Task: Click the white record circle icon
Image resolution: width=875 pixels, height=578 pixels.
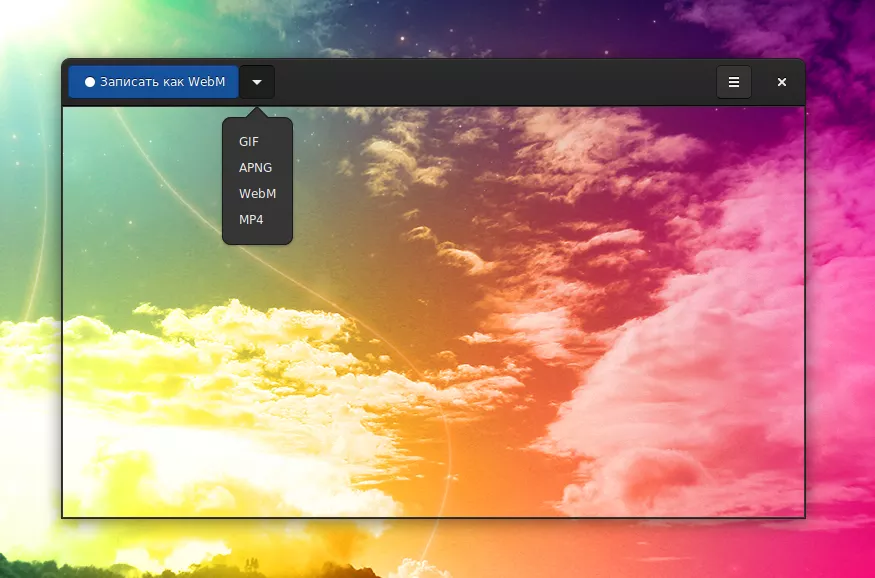Action: 90,82
